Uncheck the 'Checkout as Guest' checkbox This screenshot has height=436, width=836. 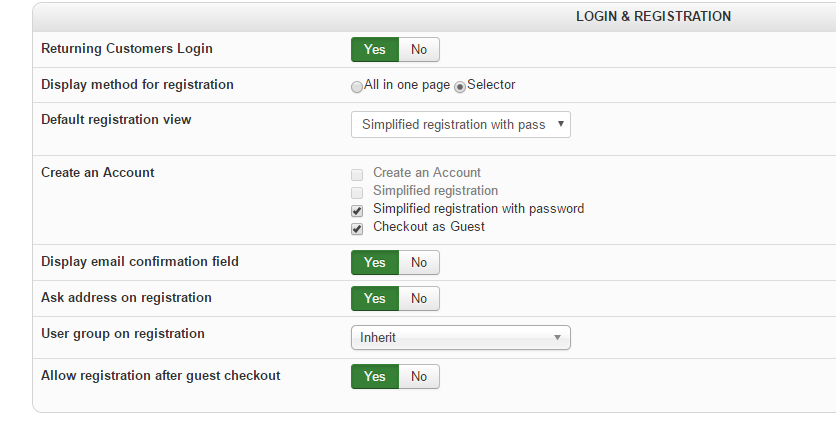[357, 228]
